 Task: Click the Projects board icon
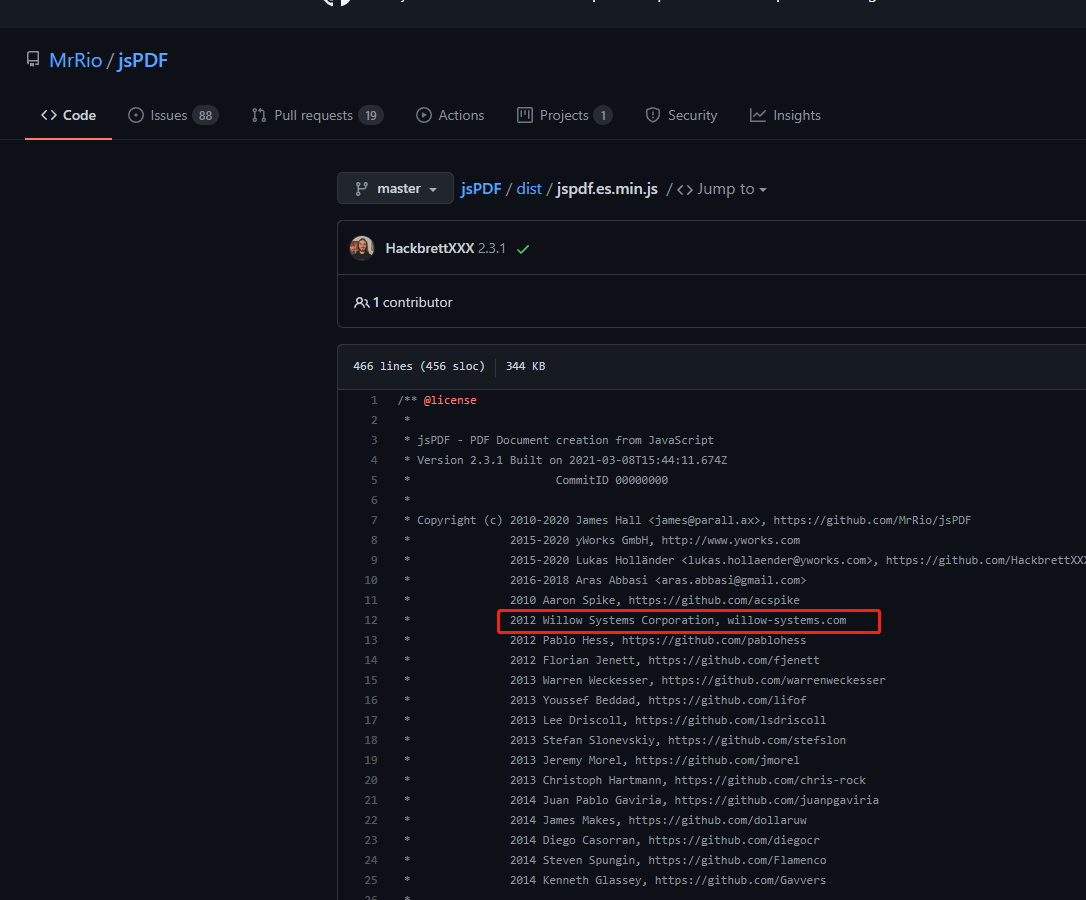pyautogui.click(x=525, y=115)
